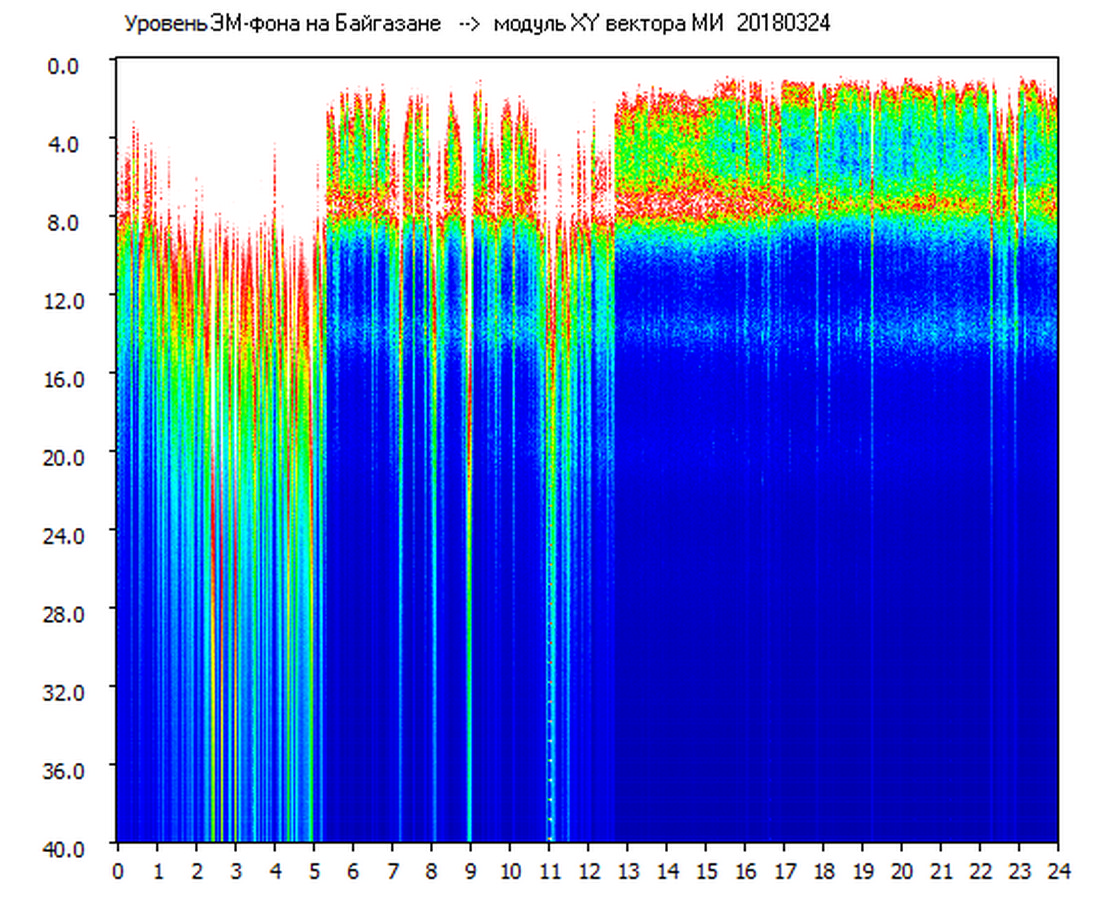The height and width of the screenshot is (900, 1096).
Task: Click the bright green vertical stripe at hour 9
Action: pyautogui.click(x=469, y=650)
